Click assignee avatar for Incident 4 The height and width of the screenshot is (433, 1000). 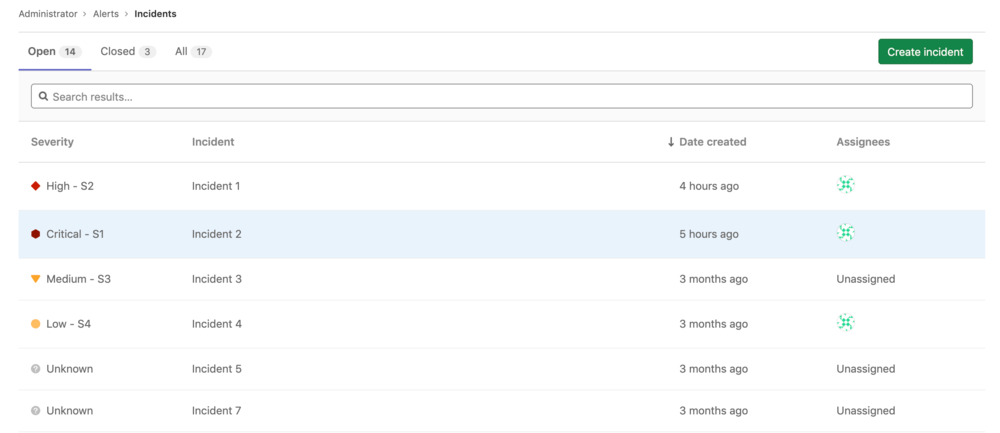(846, 322)
